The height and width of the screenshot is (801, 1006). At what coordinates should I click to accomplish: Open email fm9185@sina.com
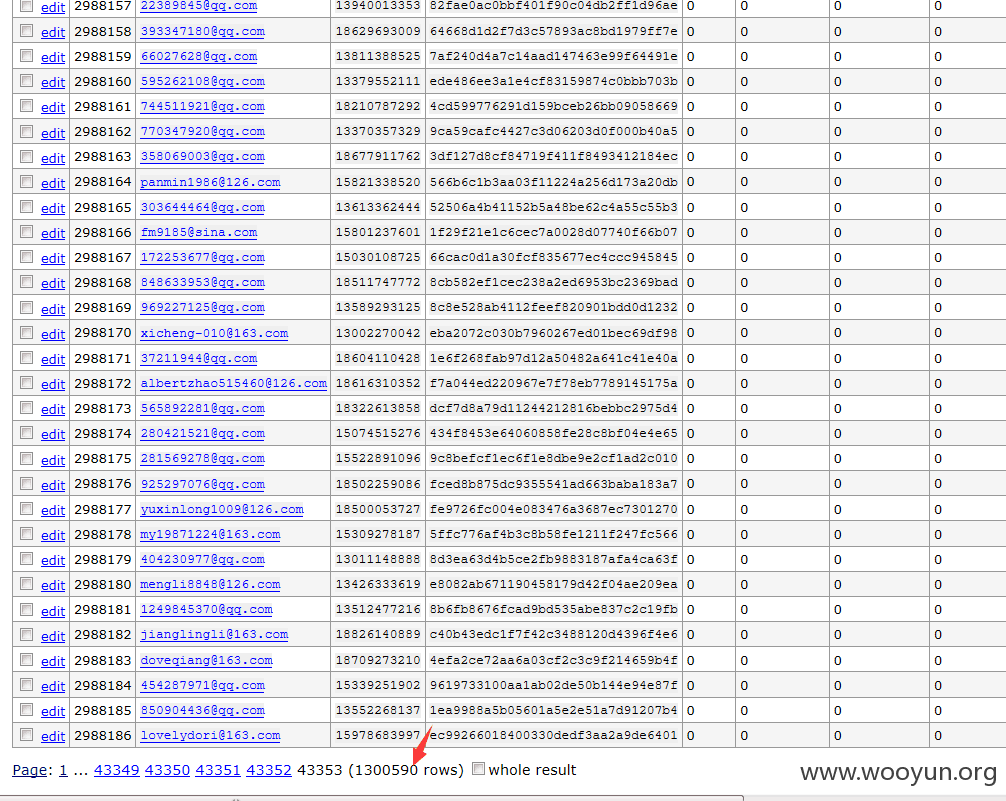coord(199,232)
